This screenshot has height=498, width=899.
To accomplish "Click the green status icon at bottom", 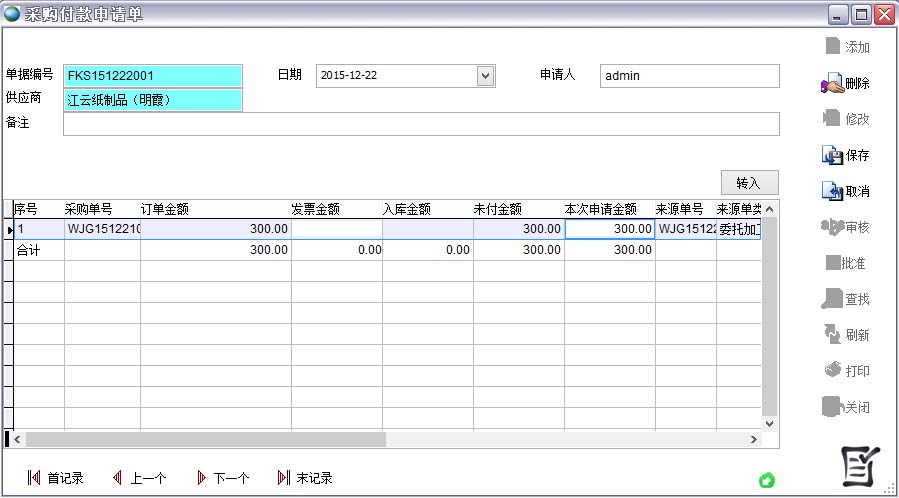I will (767, 480).
